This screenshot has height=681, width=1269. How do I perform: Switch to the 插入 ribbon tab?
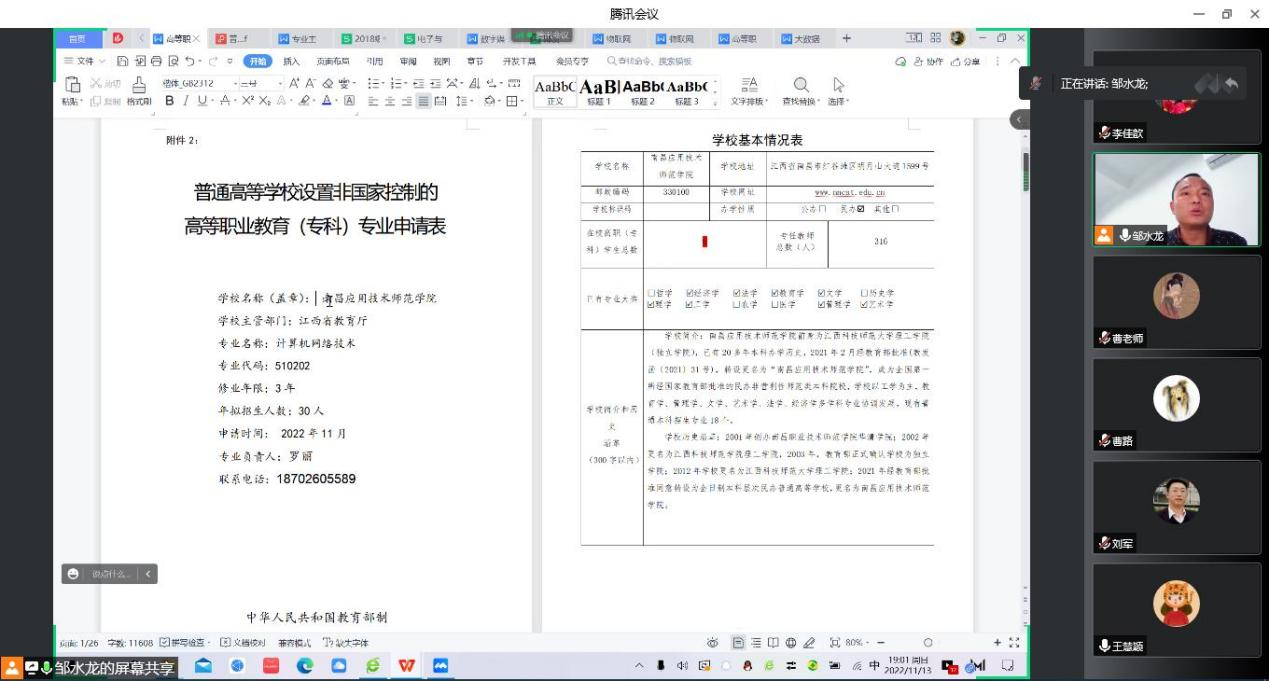point(292,60)
